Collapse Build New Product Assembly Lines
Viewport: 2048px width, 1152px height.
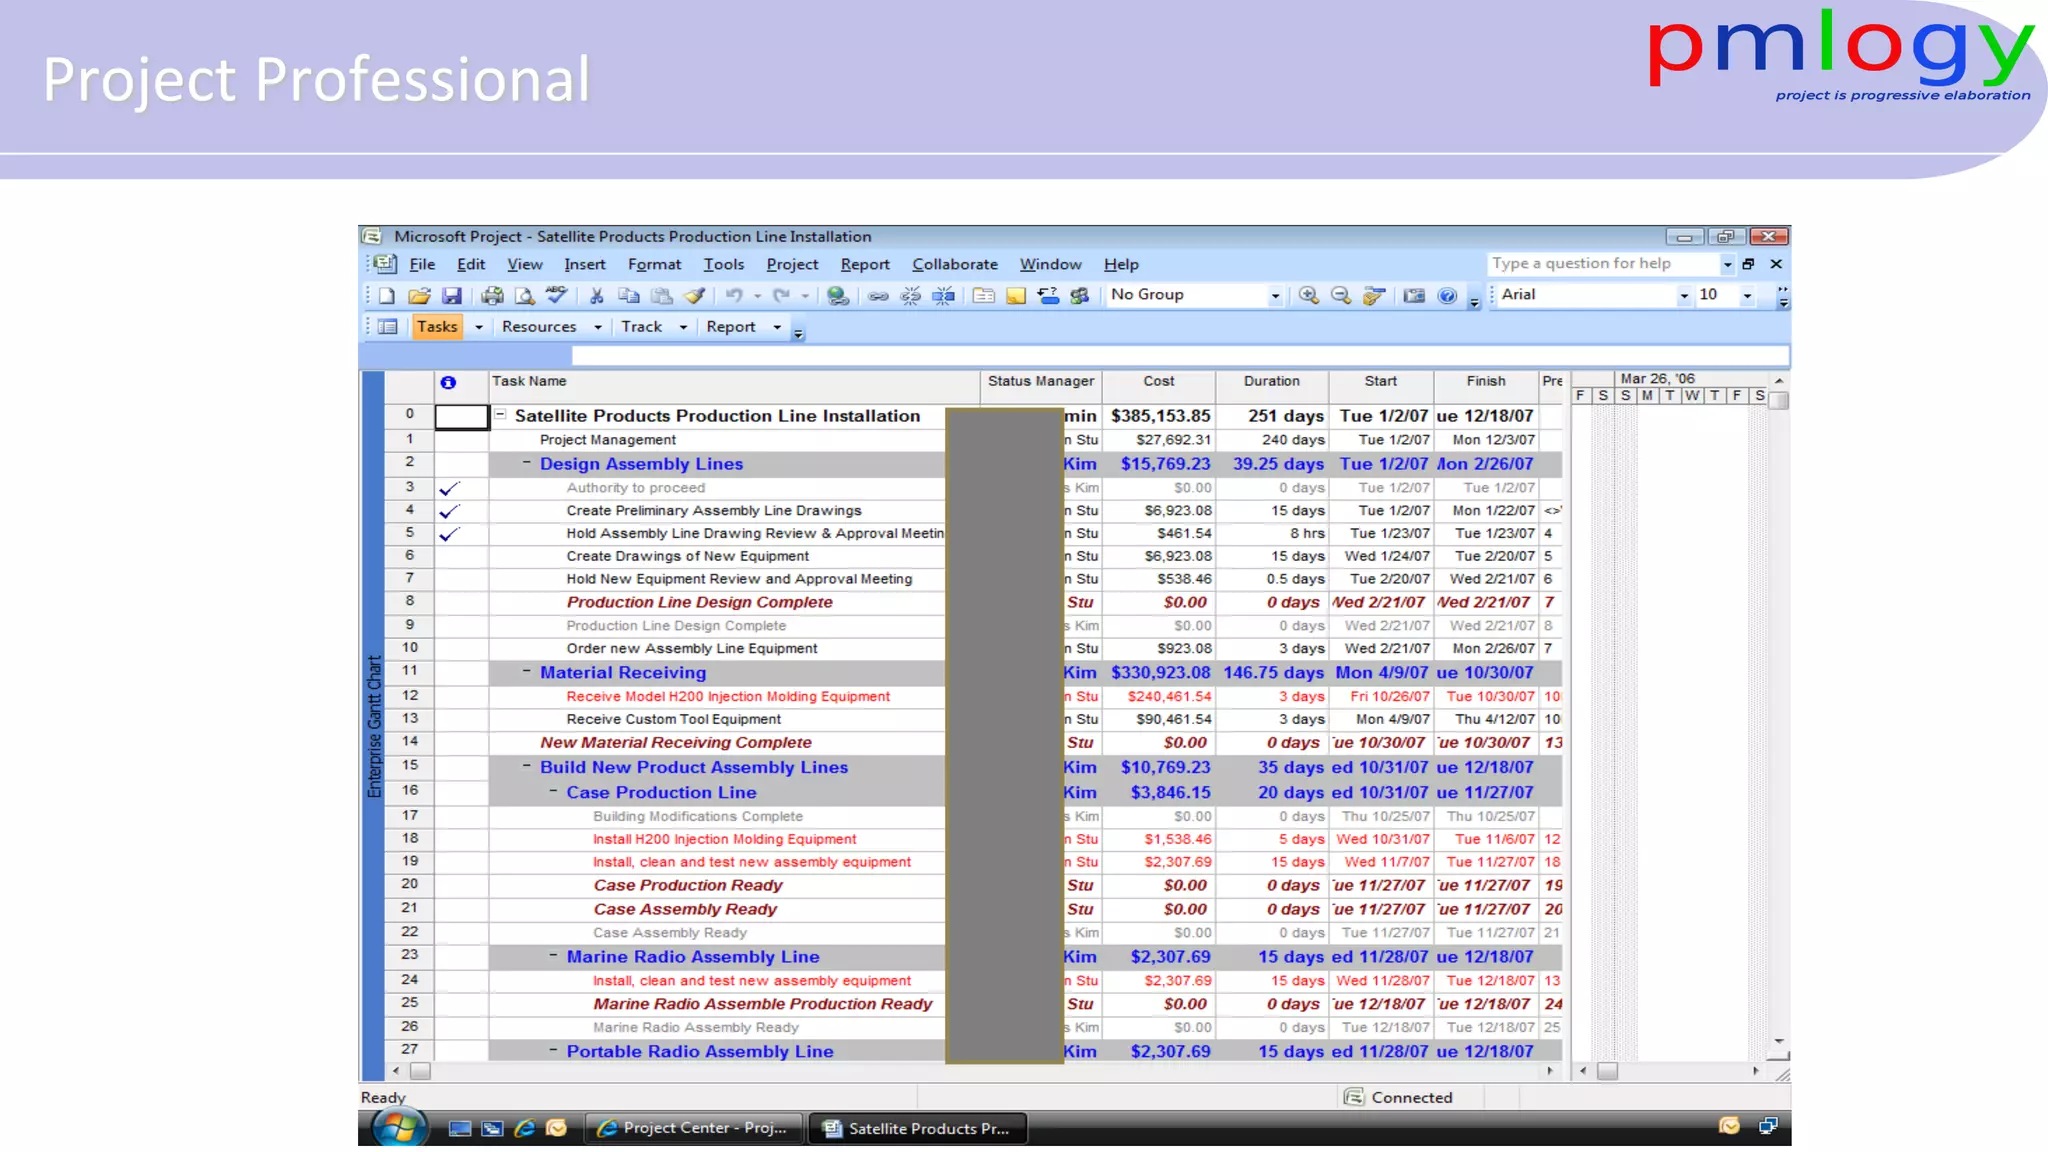[527, 766]
